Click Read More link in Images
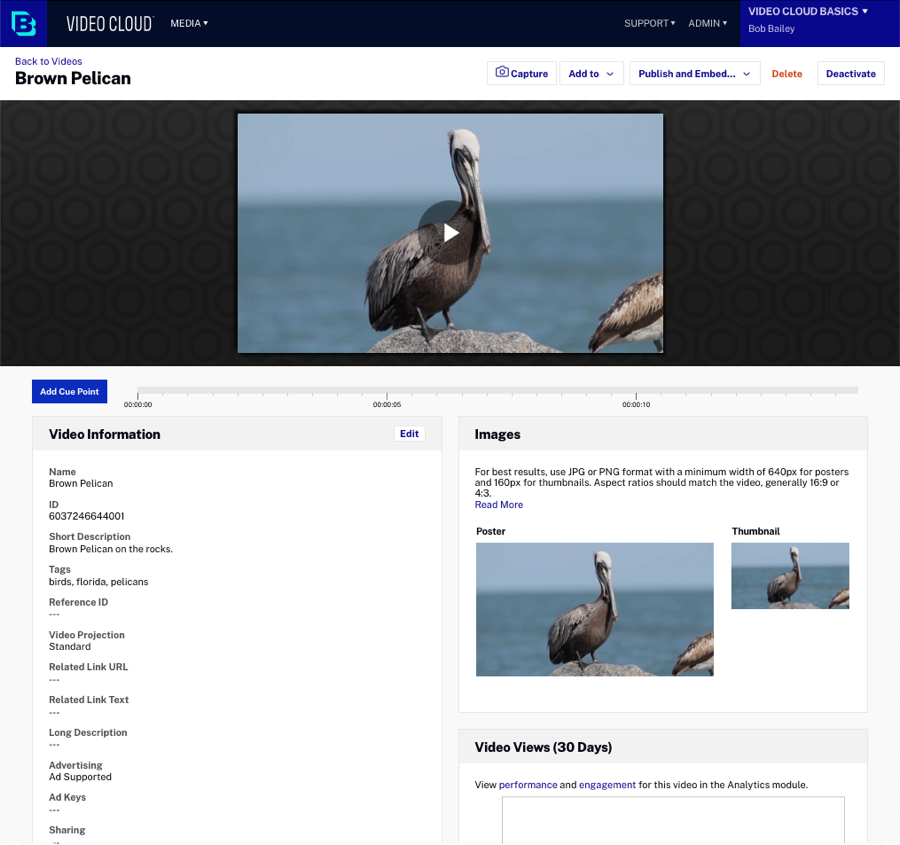Image resolution: width=900 pixels, height=845 pixels. 499,505
